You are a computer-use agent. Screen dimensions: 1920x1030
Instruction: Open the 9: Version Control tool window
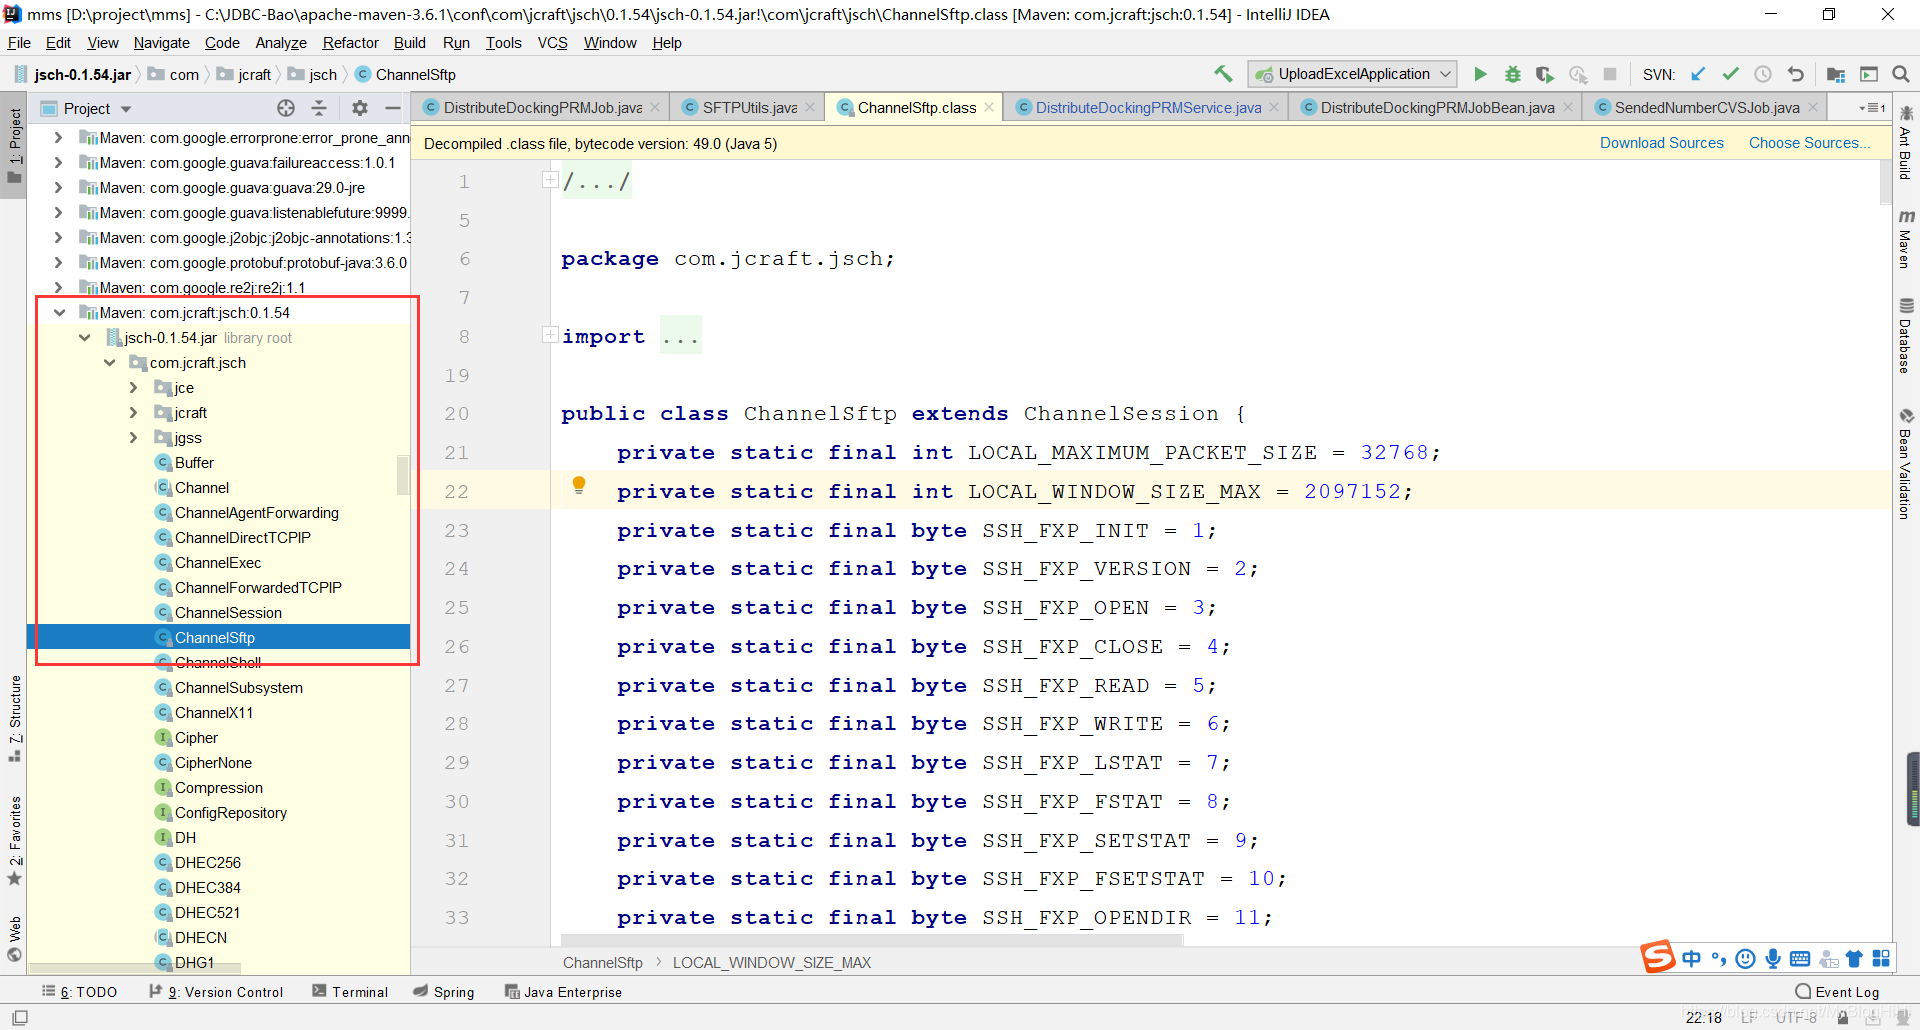click(x=216, y=992)
